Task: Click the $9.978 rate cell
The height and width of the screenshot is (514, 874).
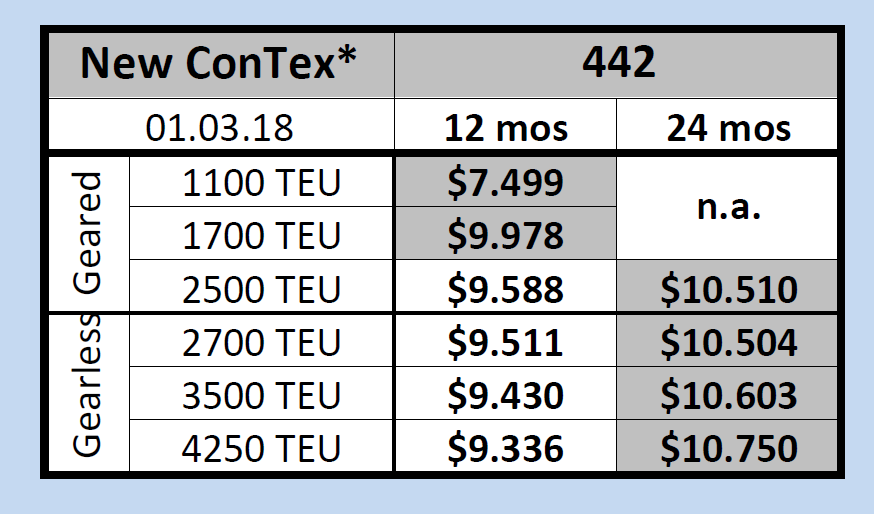Action: [x=505, y=236]
